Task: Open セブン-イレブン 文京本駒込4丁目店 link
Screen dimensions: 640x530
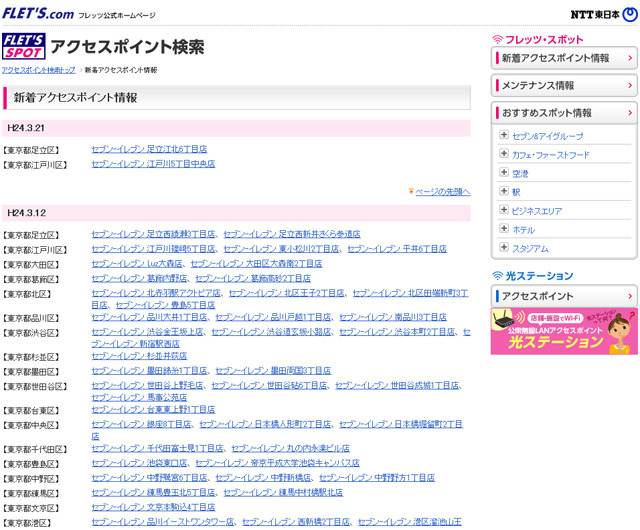Action: pyautogui.click(x=153, y=507)
